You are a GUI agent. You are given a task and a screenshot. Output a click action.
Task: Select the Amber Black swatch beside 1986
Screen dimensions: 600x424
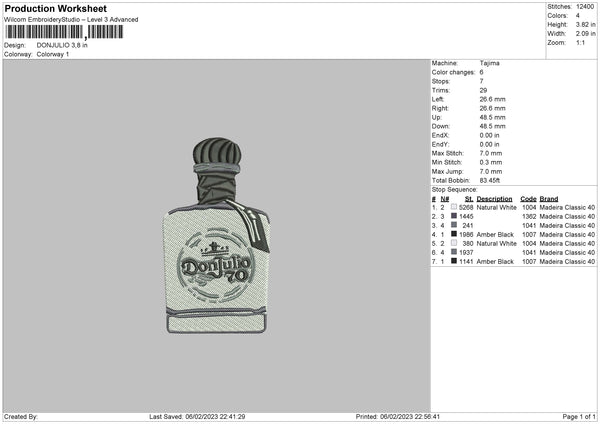point(454,234)
